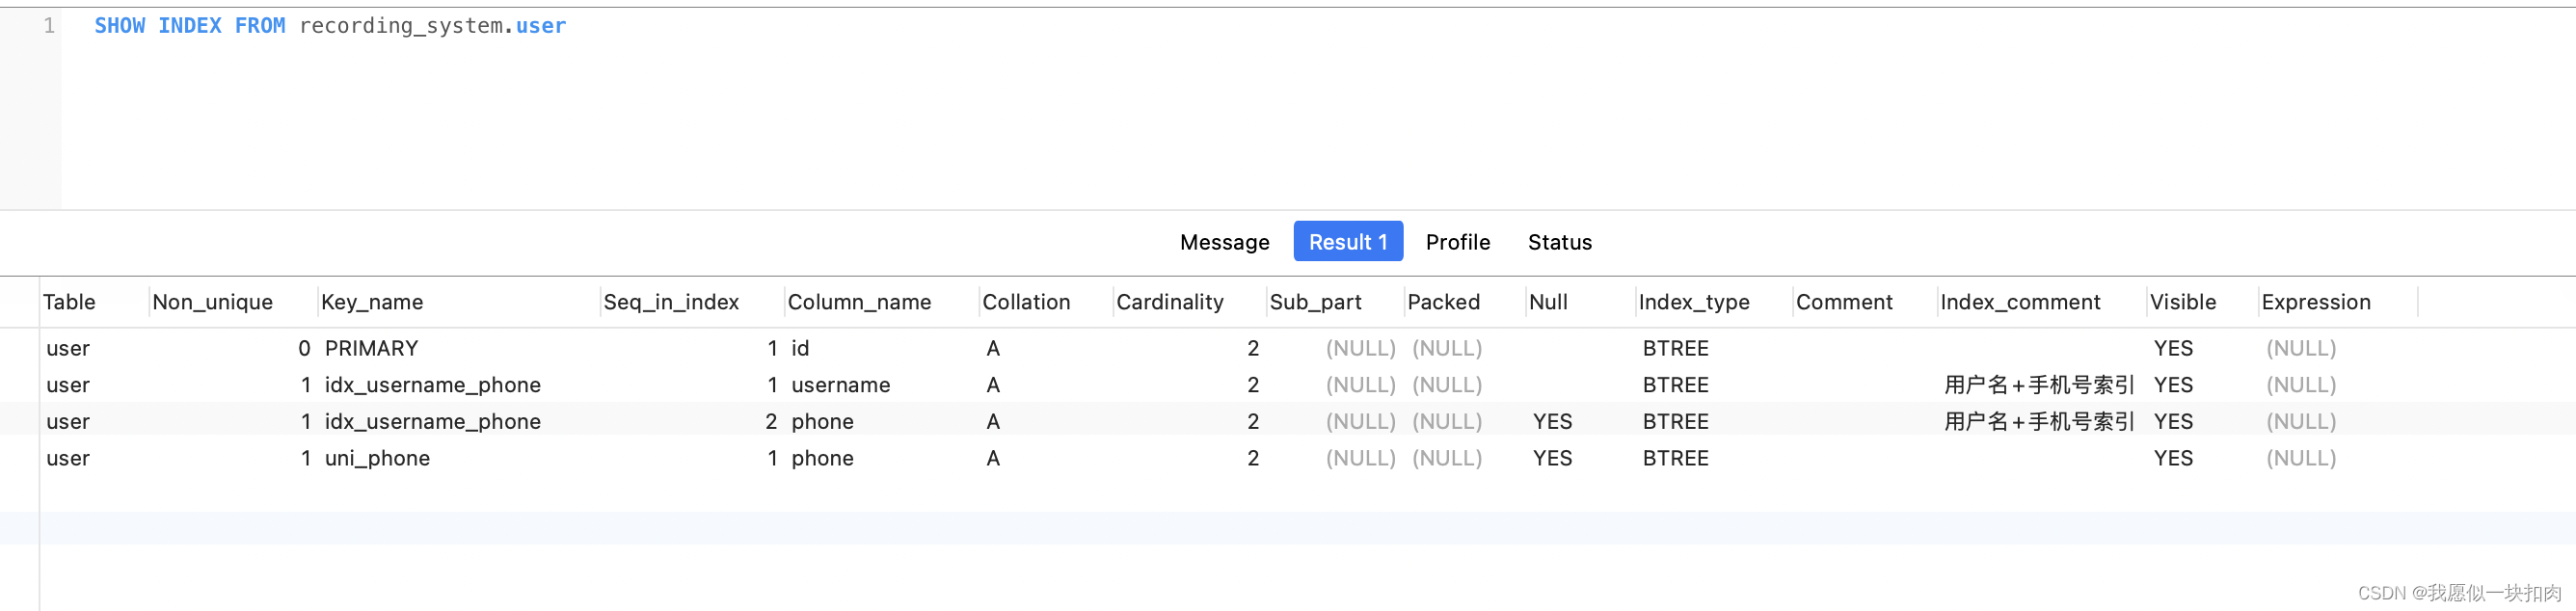This screenshot has height=611, width=2576.
Task: Select Visible YES cell in PRIMARY row
Action: coord(2173,348)
